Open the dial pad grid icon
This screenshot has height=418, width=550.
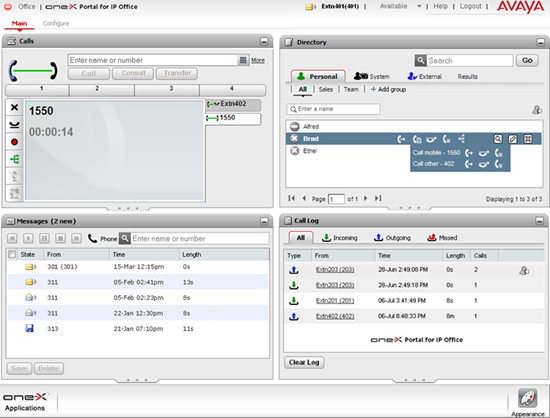tap(243, 60)
